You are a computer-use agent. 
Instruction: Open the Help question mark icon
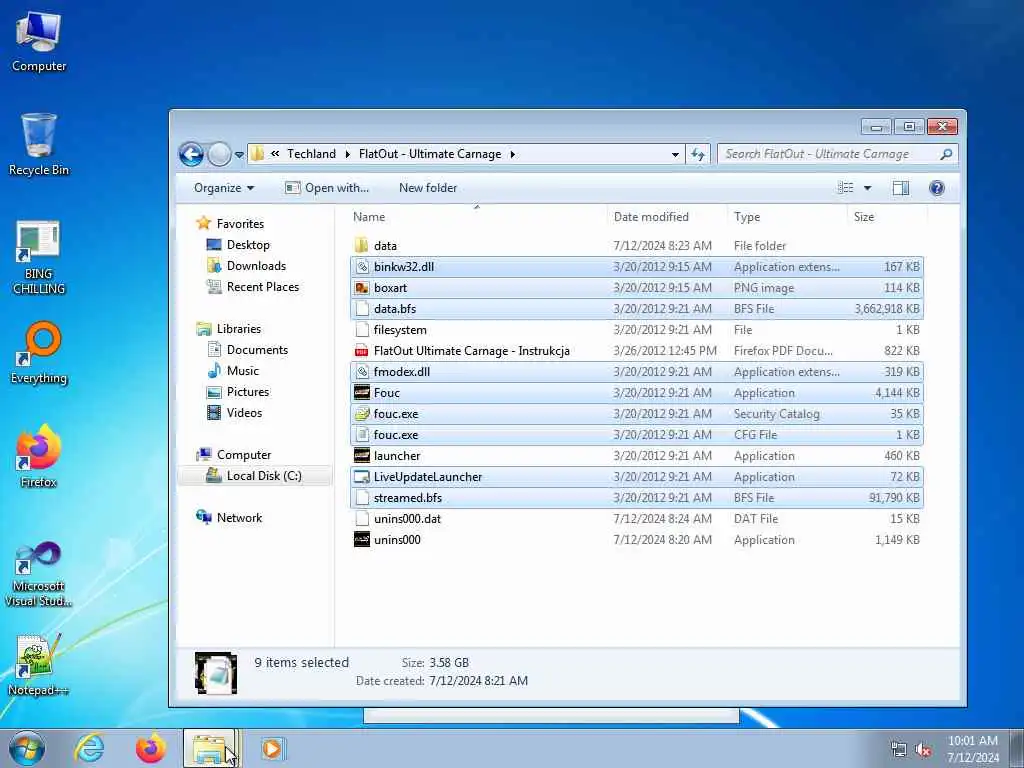(x=936, y=188)
